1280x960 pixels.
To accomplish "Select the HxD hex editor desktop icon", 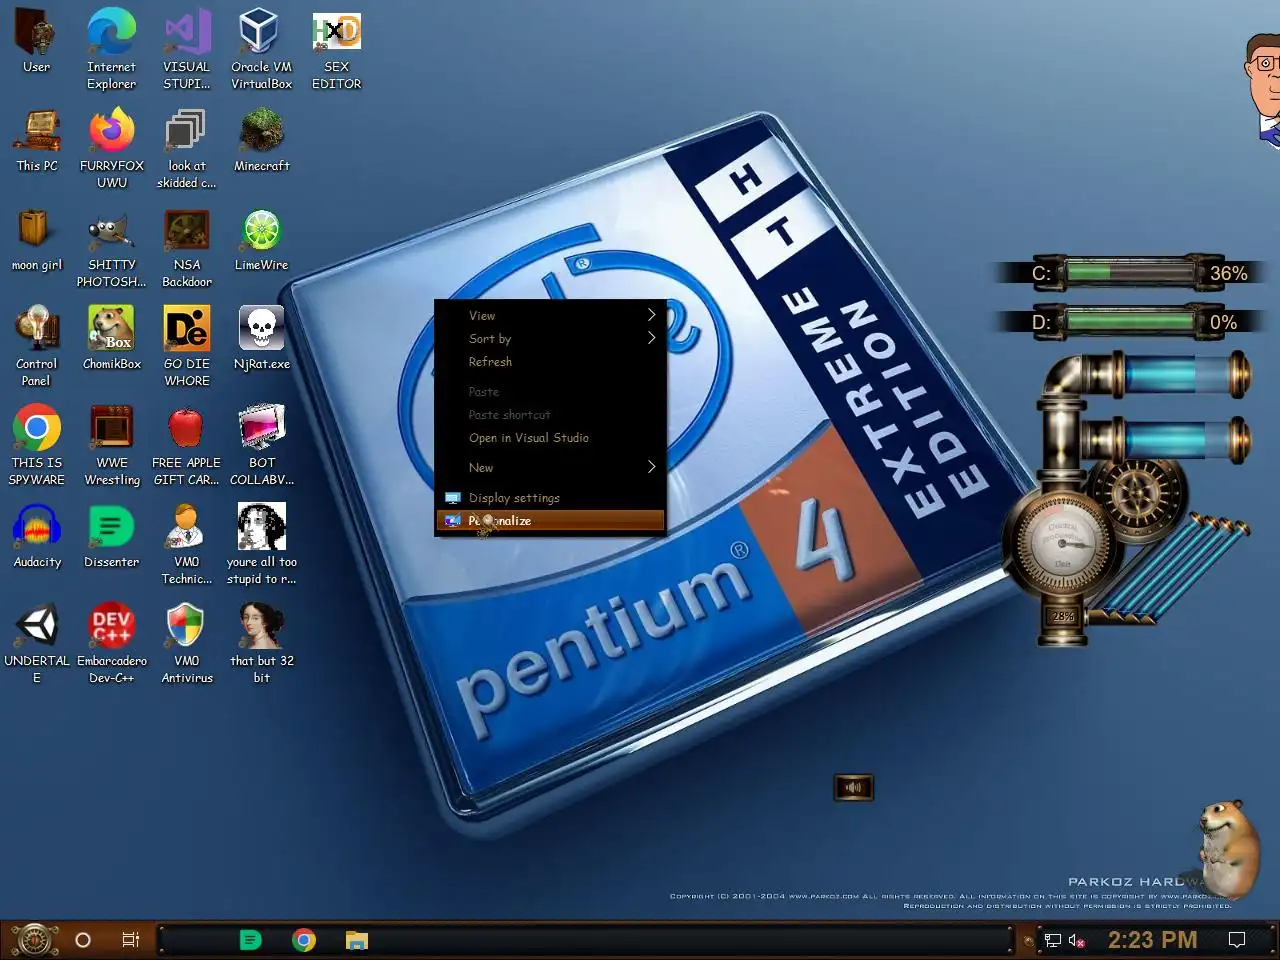I will pyautogui.click(x=336, y=50).
